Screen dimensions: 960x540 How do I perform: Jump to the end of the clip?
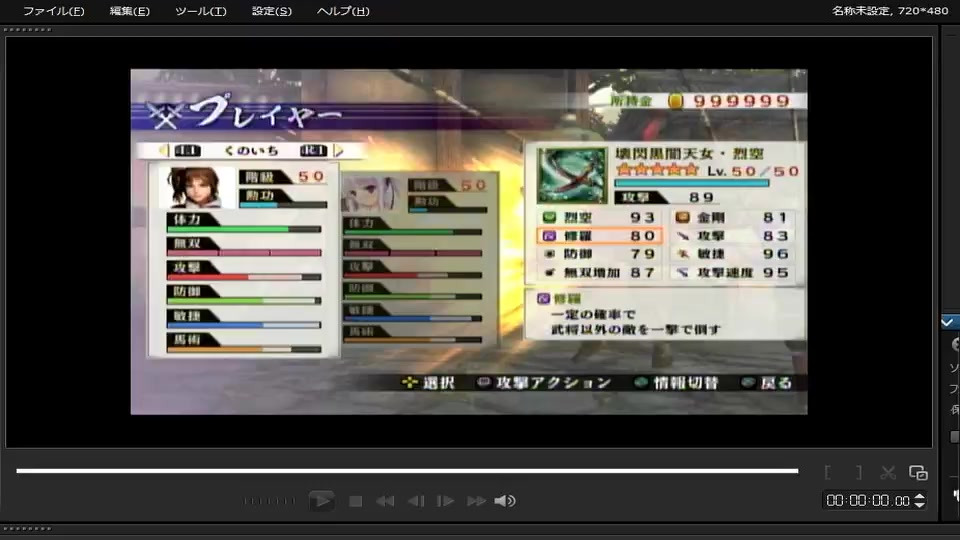[x=476, y=501]
